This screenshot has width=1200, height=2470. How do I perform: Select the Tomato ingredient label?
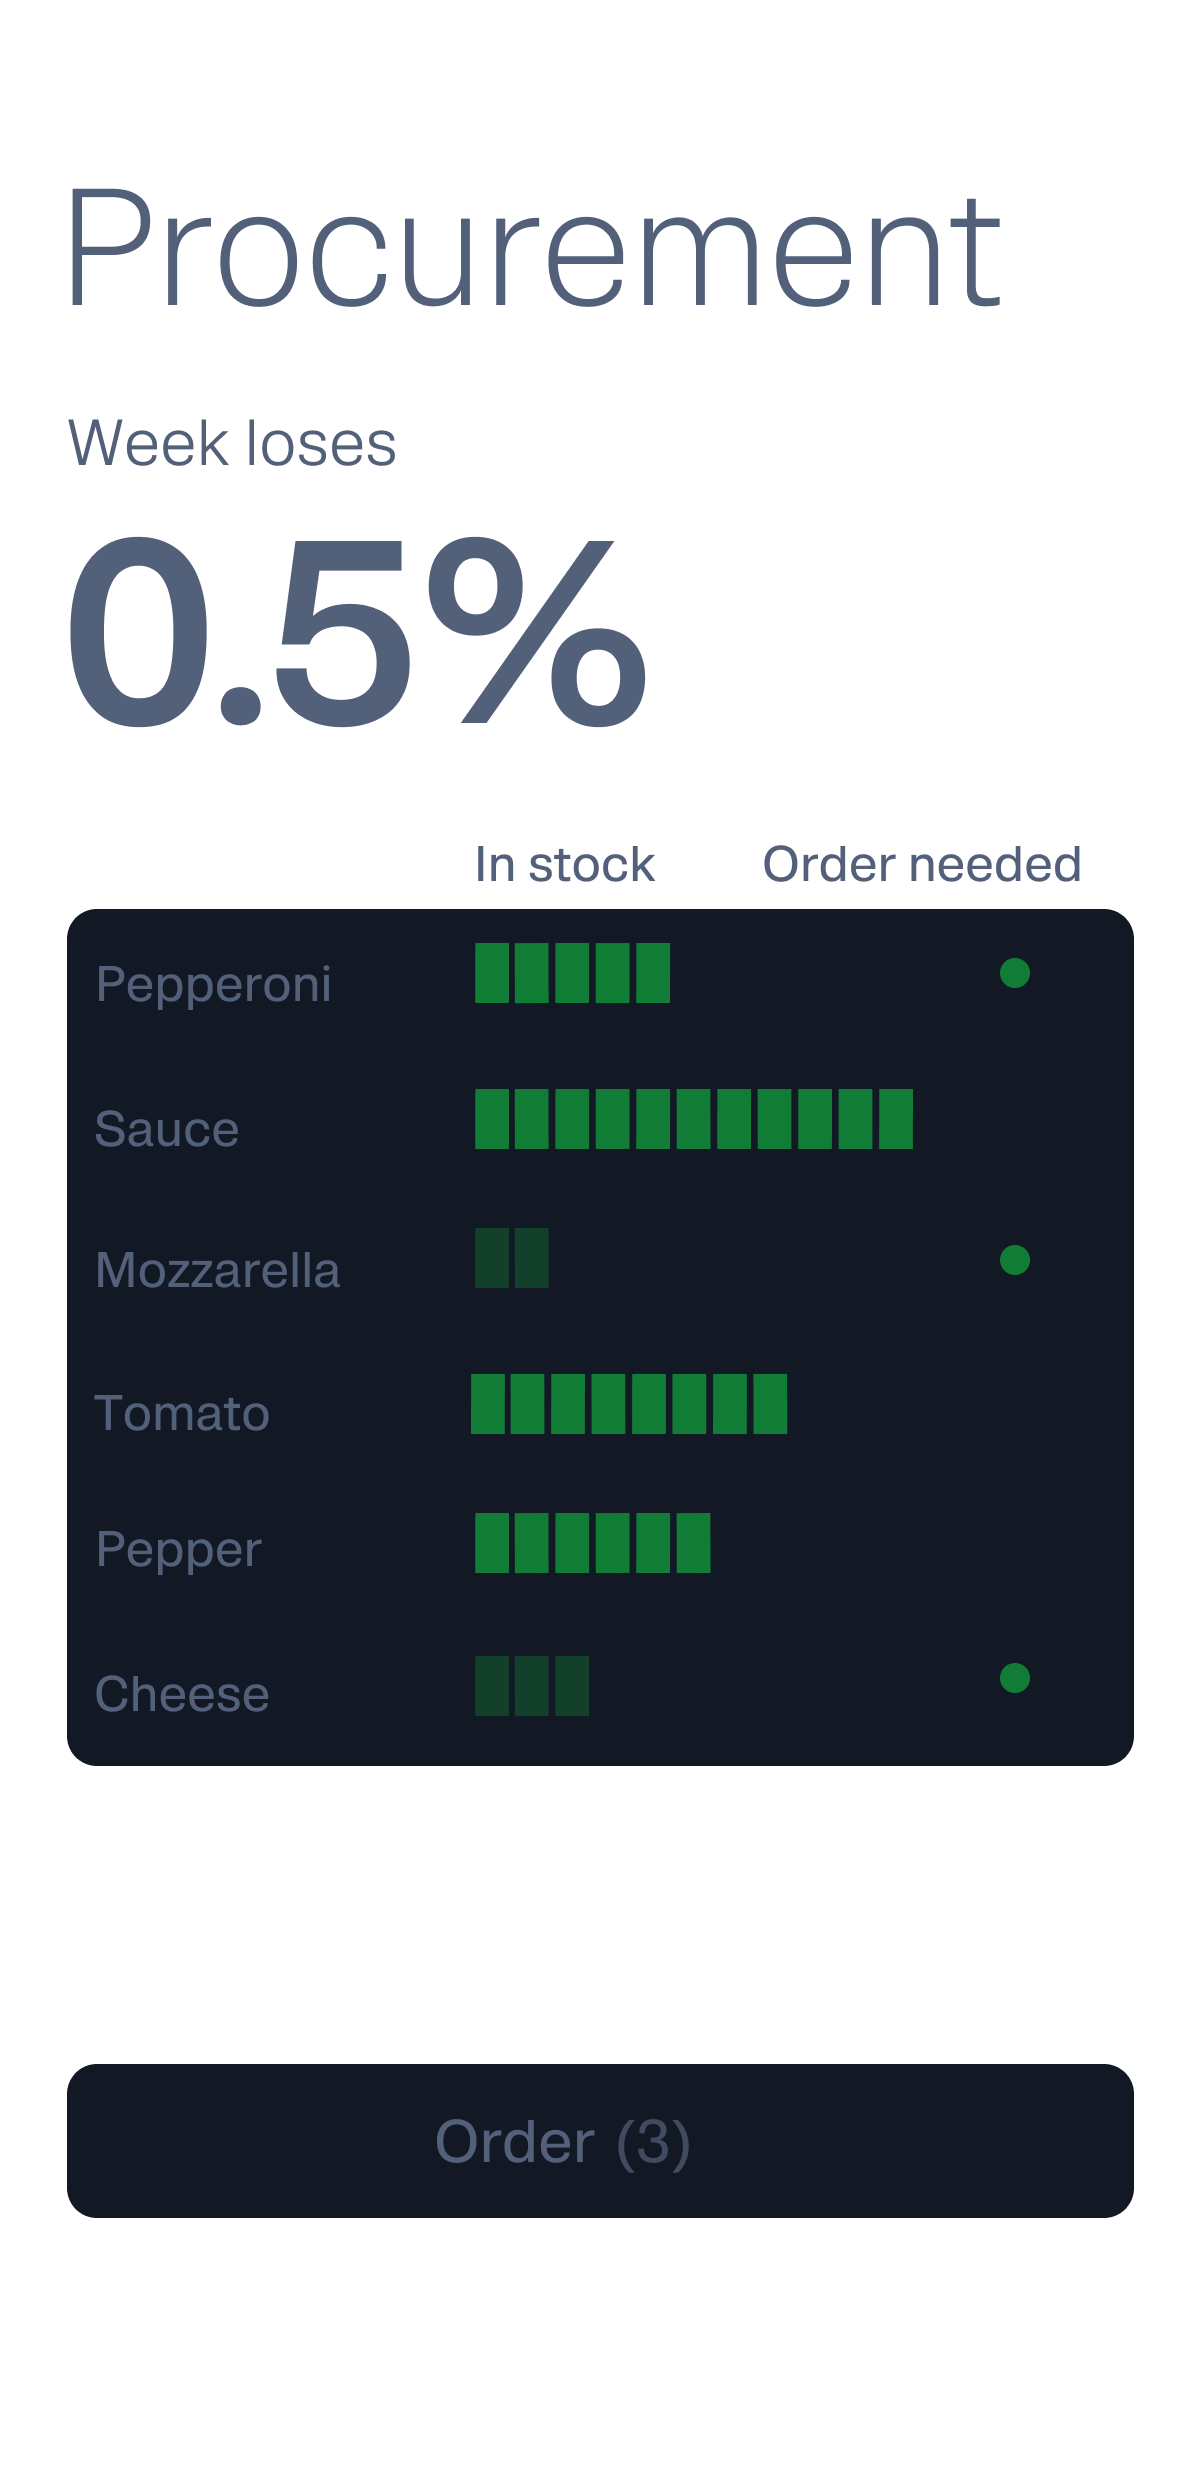[x=182, y=1413]
